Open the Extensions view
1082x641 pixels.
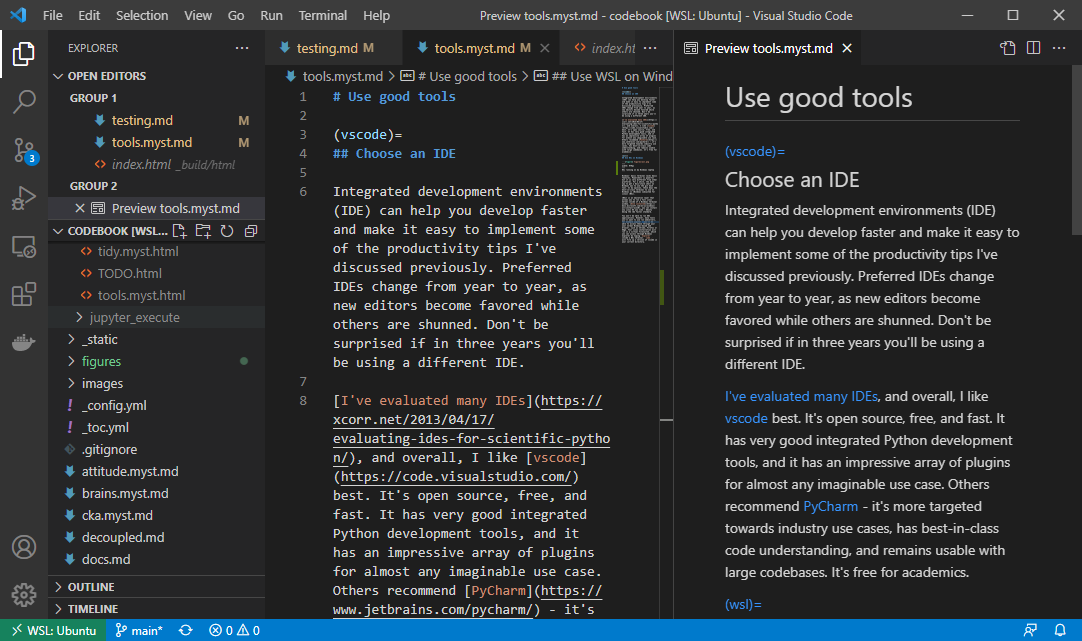pos(23,294)
